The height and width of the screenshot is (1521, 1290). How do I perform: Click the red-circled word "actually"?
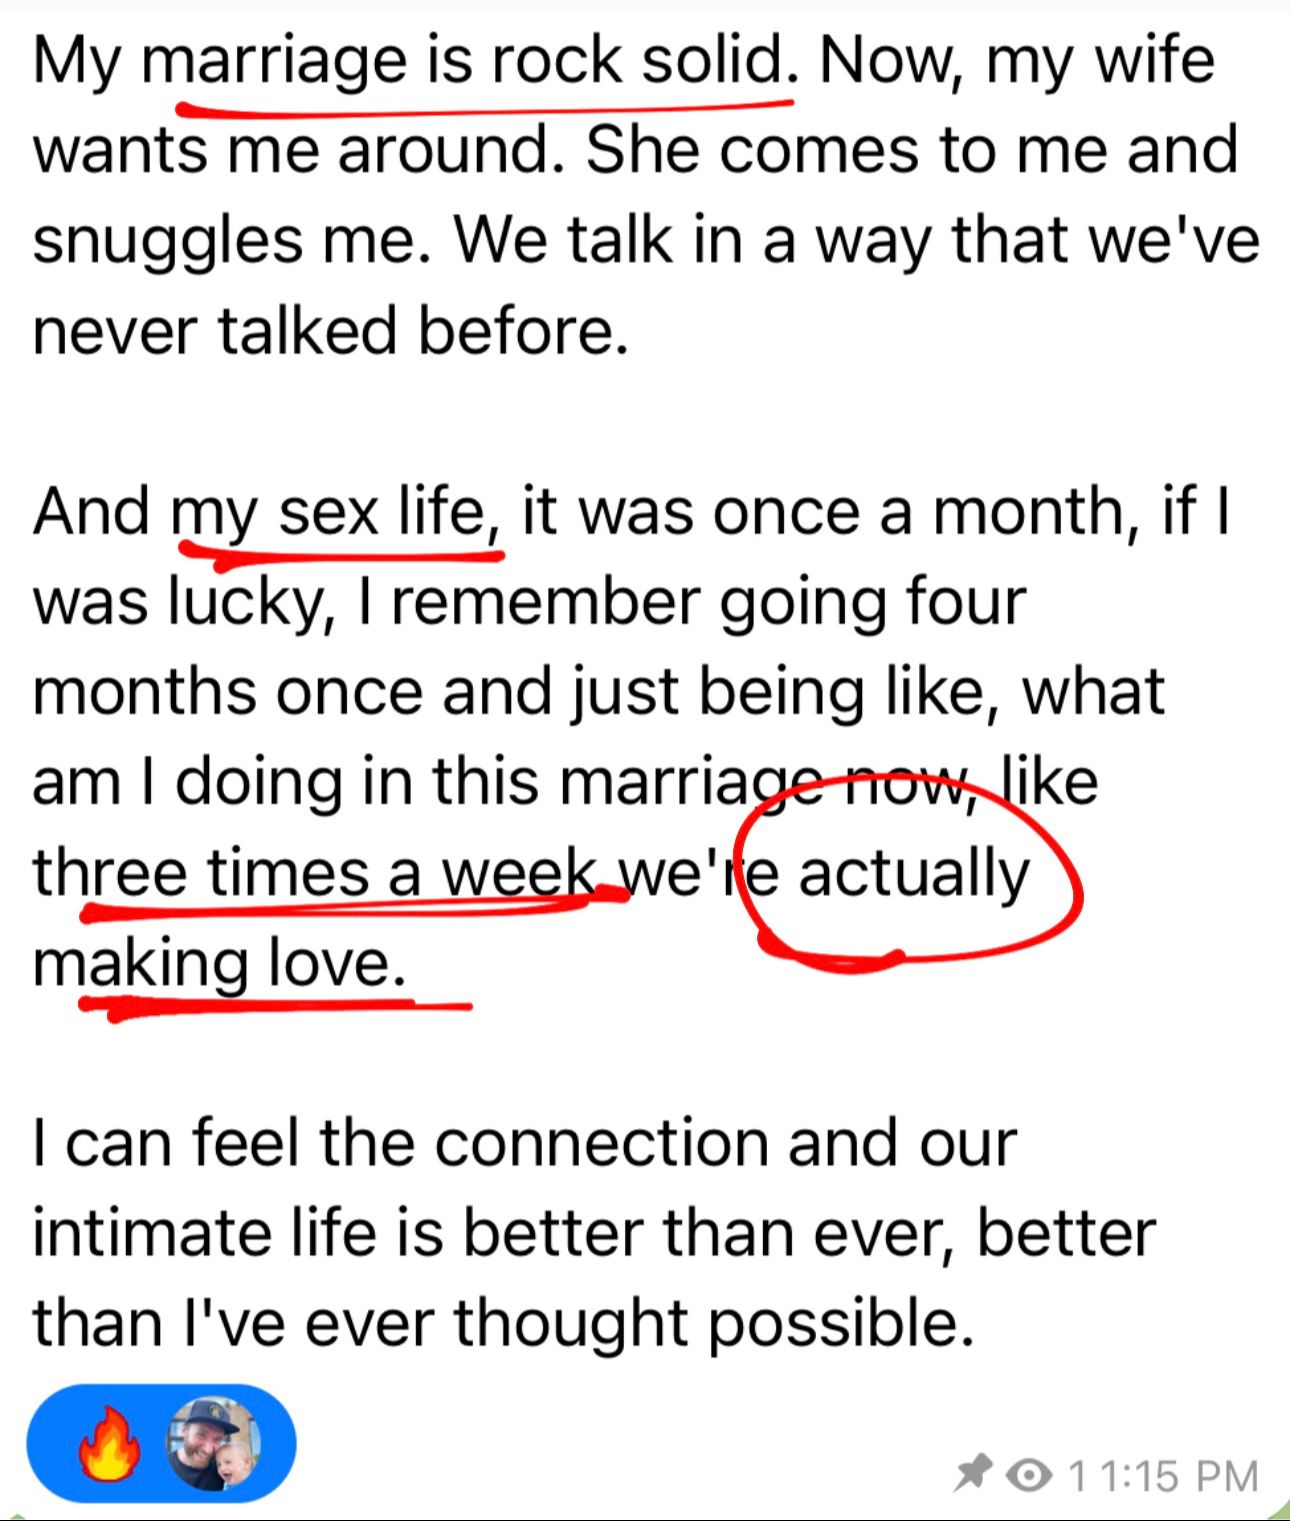pyautogui.click(x=913, y=874)
